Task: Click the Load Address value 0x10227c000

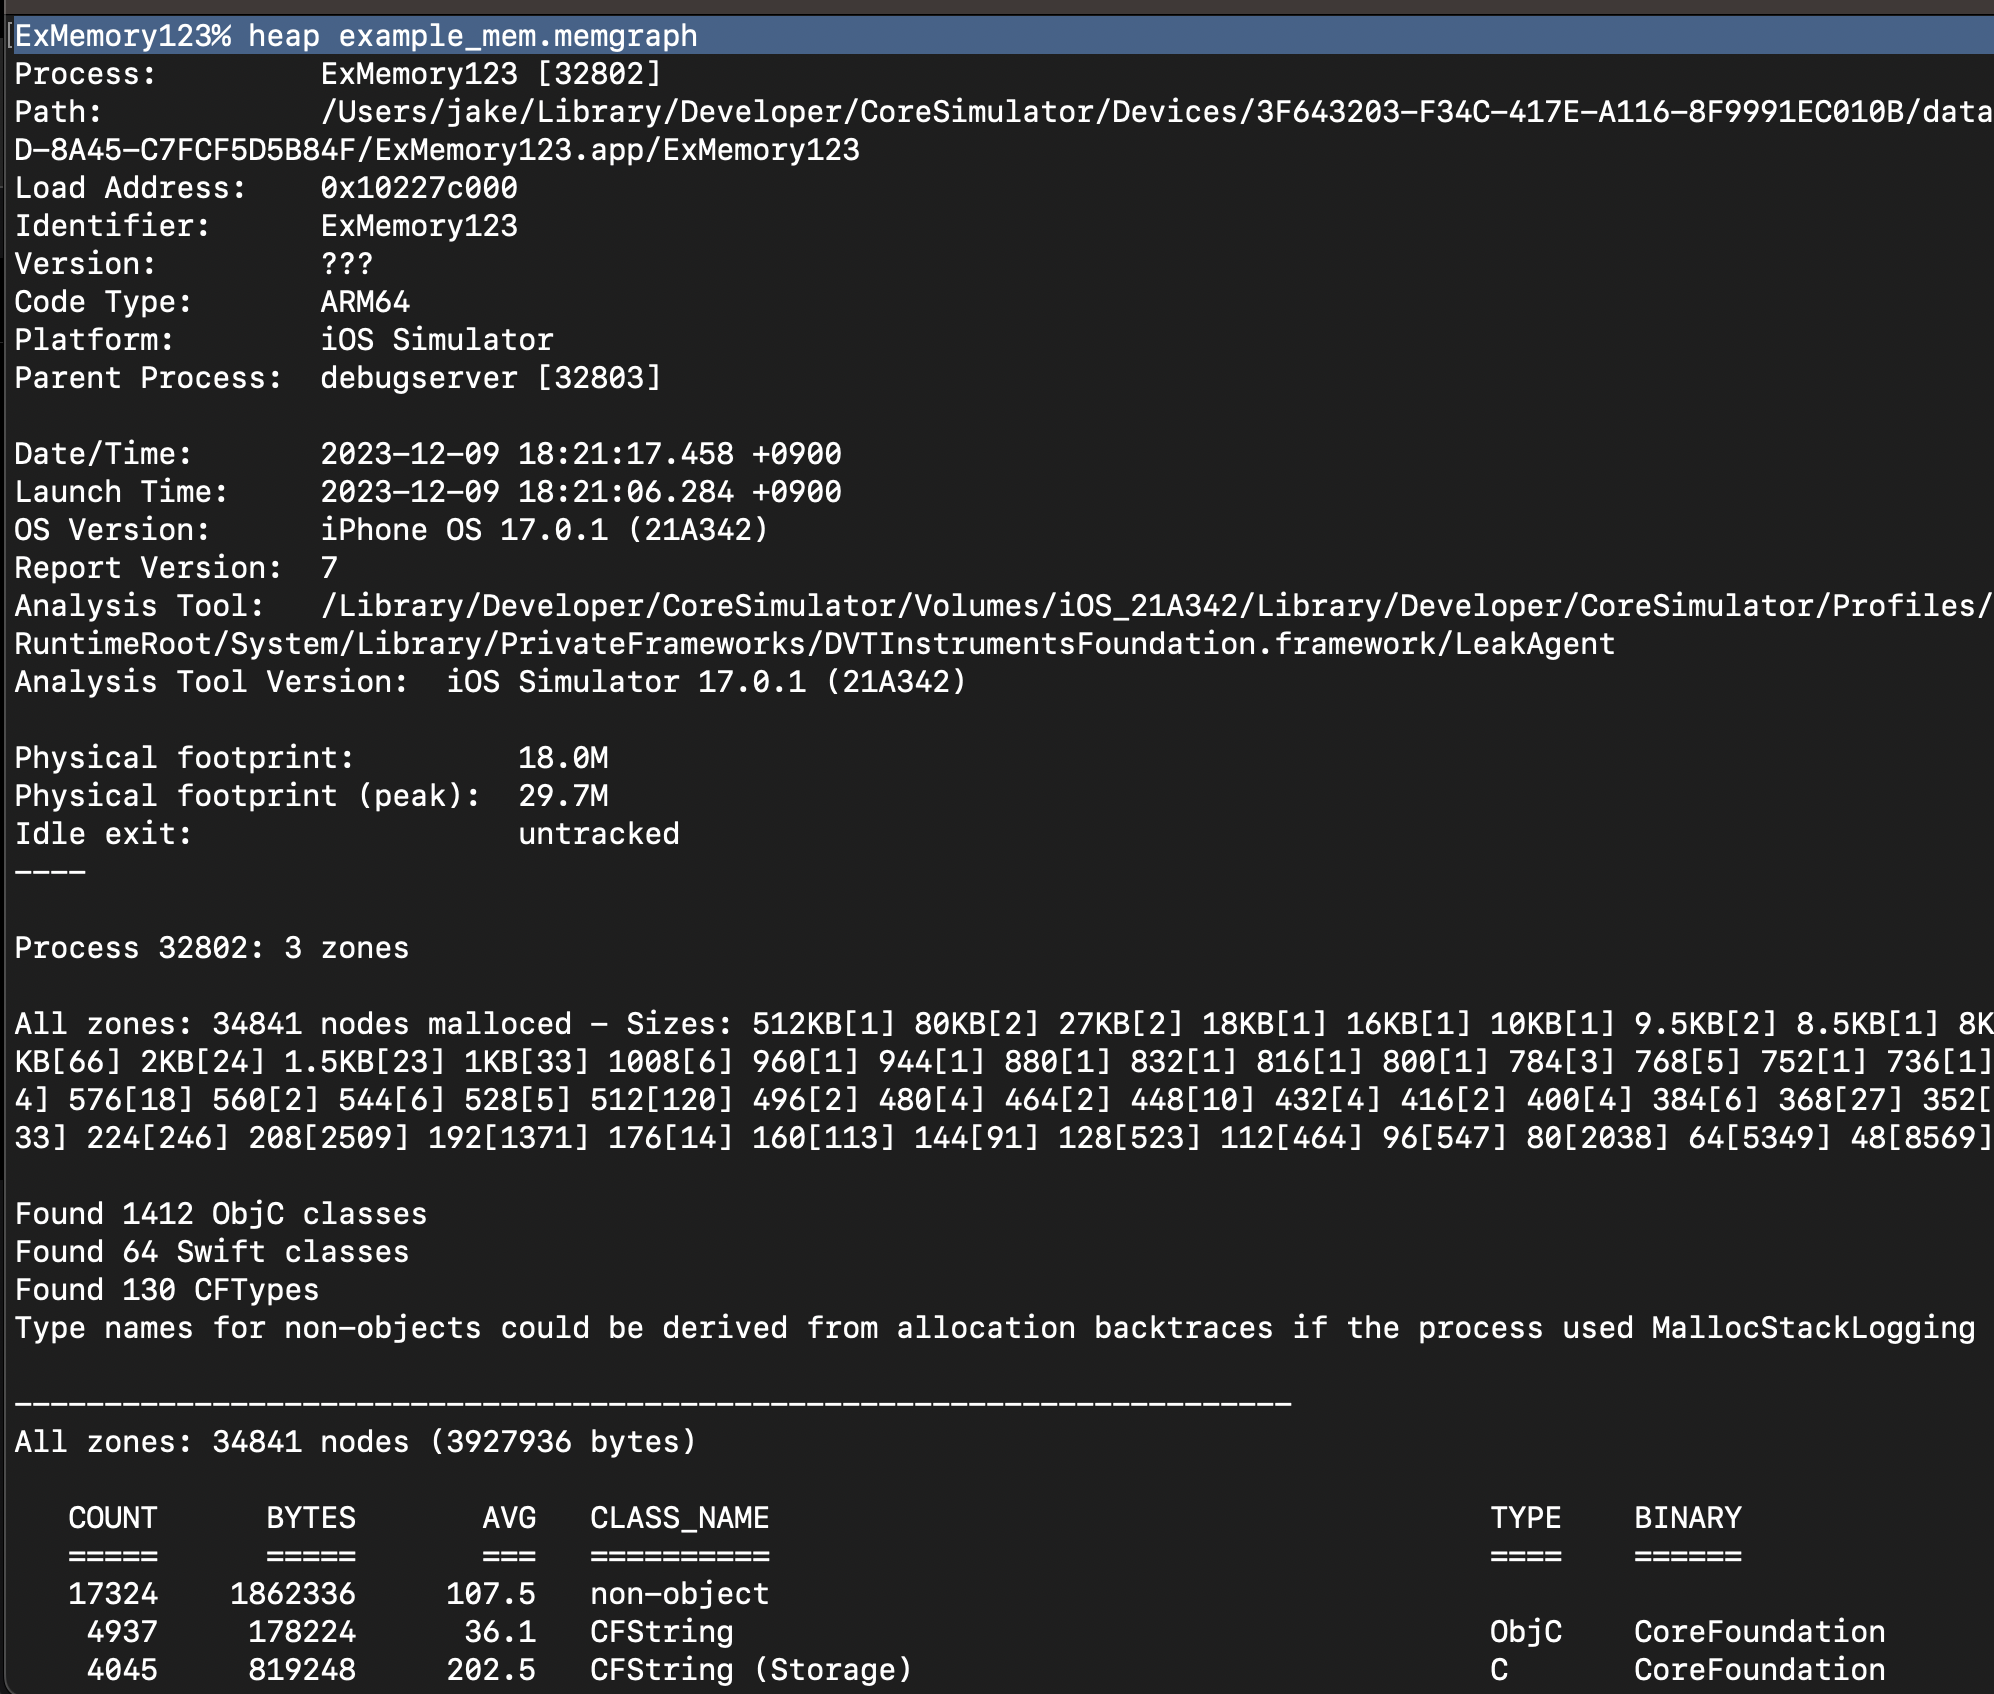Action: point(418,188)
